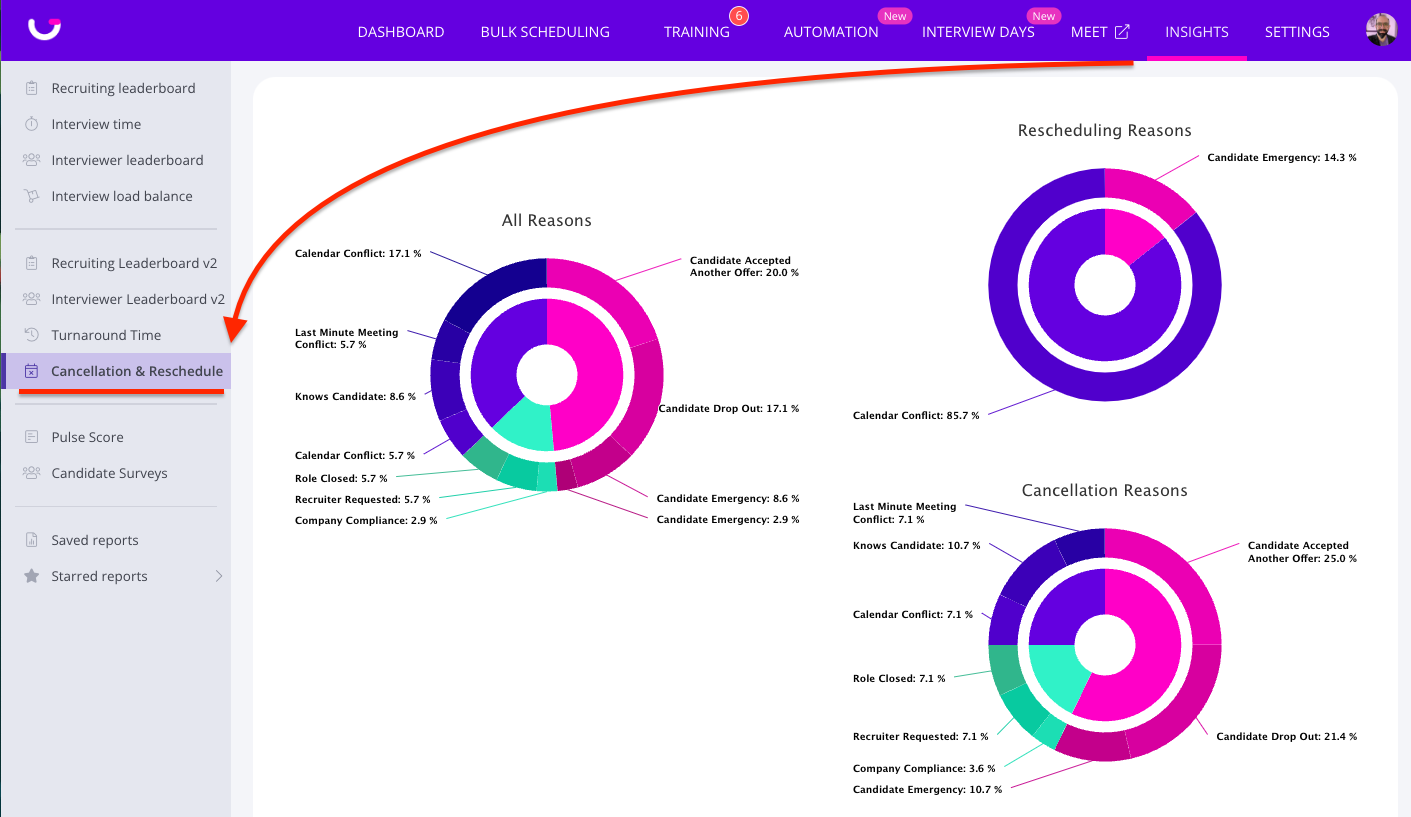Click the Recruiter Requested: 7.1 % label

click(921, 737)
